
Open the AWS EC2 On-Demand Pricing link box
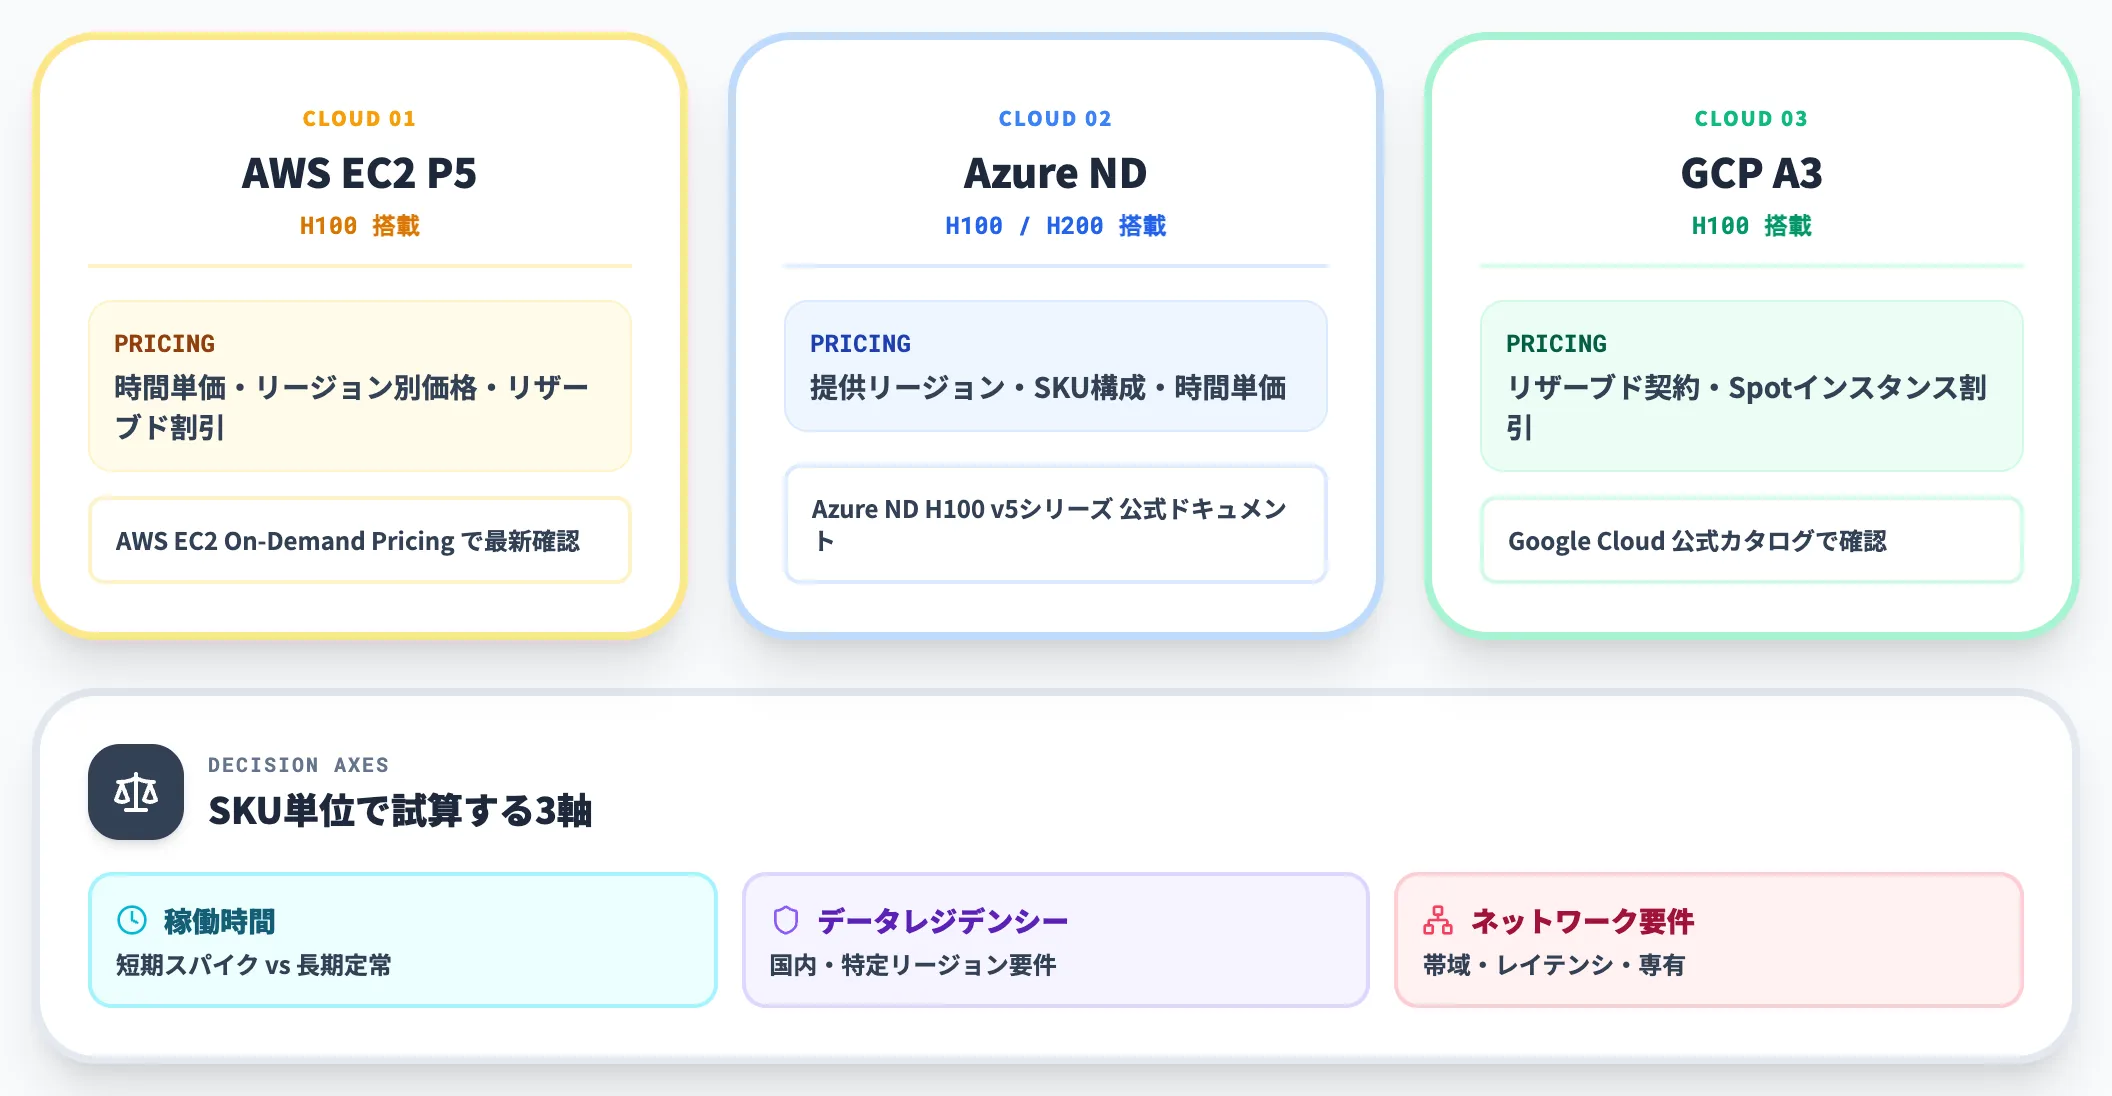coord(360,540)
